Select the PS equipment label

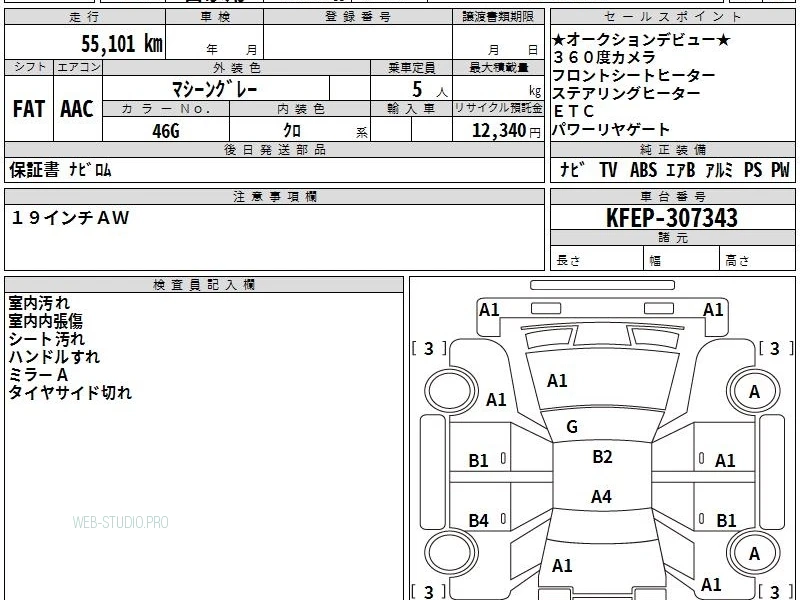pos(753,170)
